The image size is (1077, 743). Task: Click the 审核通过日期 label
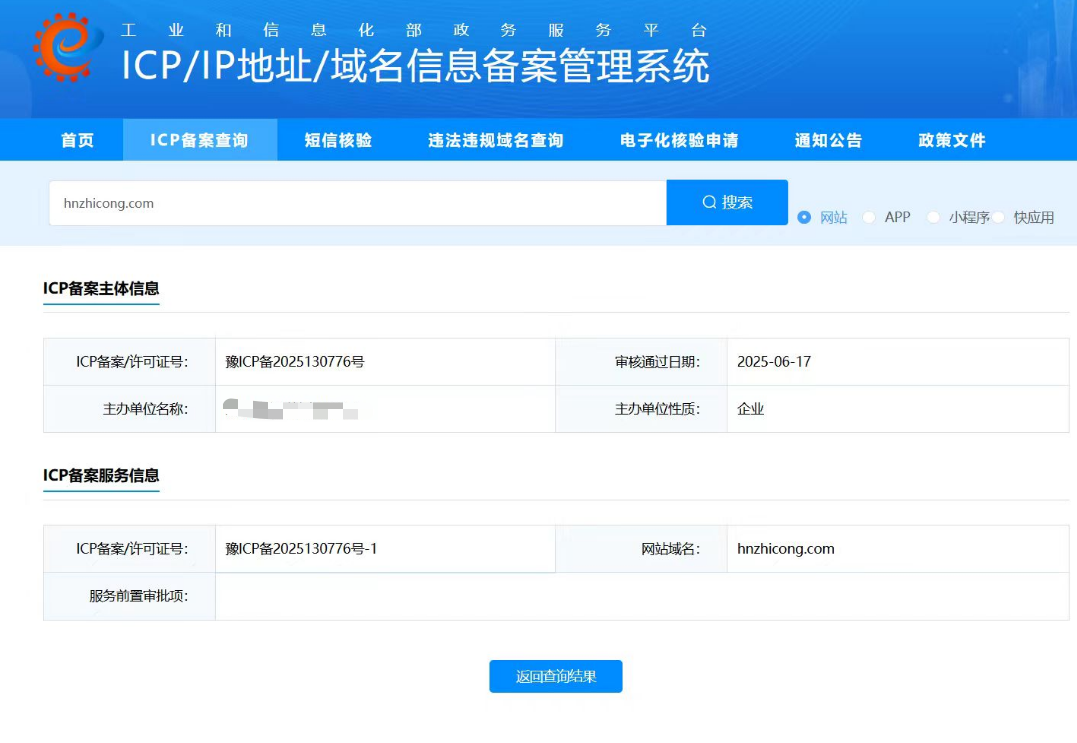tap(657, 362)
